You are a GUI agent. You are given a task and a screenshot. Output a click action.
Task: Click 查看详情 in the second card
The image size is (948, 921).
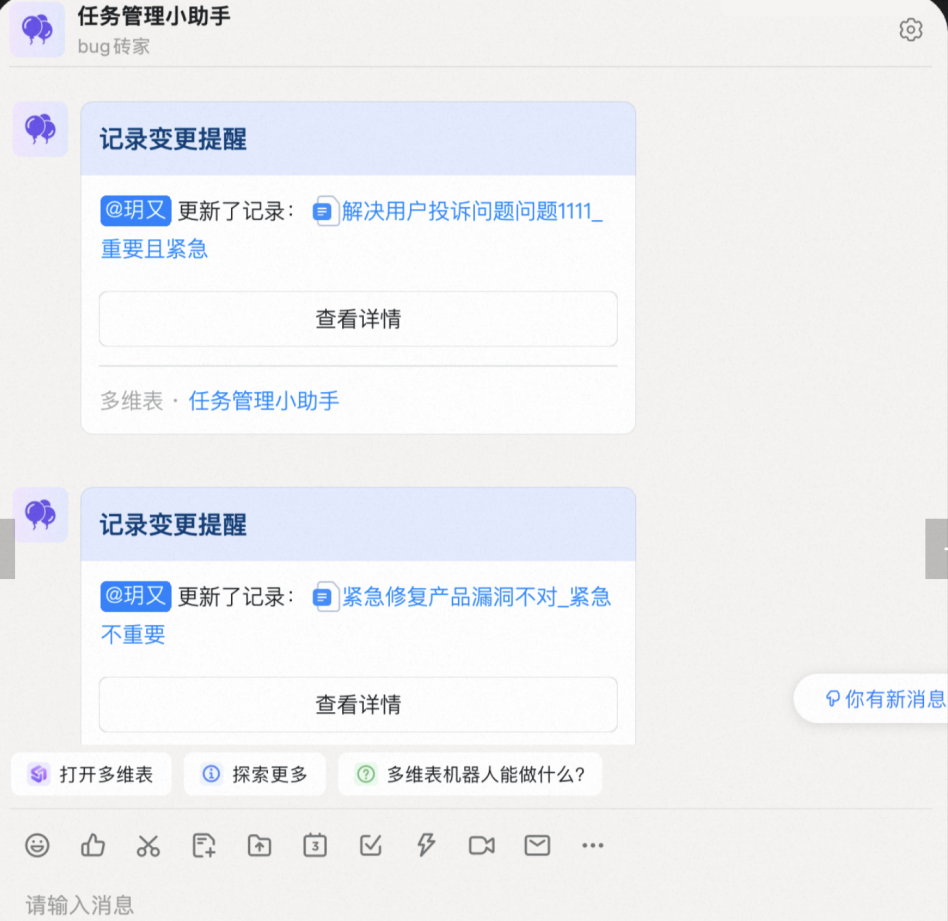[358, 705]
